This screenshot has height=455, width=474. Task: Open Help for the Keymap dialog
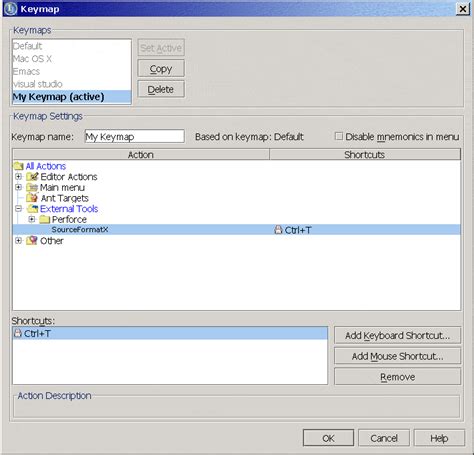point(439,438)
